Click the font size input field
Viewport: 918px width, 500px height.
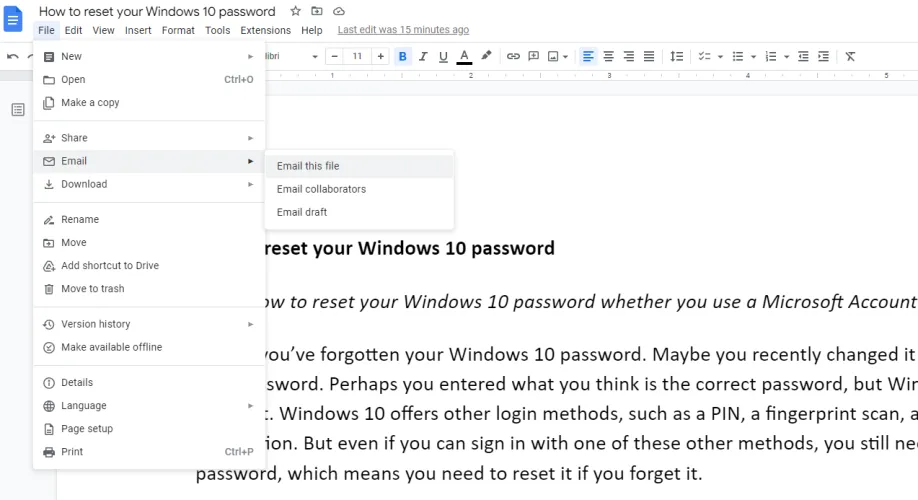pyautogui.click(x=356, y=56)
